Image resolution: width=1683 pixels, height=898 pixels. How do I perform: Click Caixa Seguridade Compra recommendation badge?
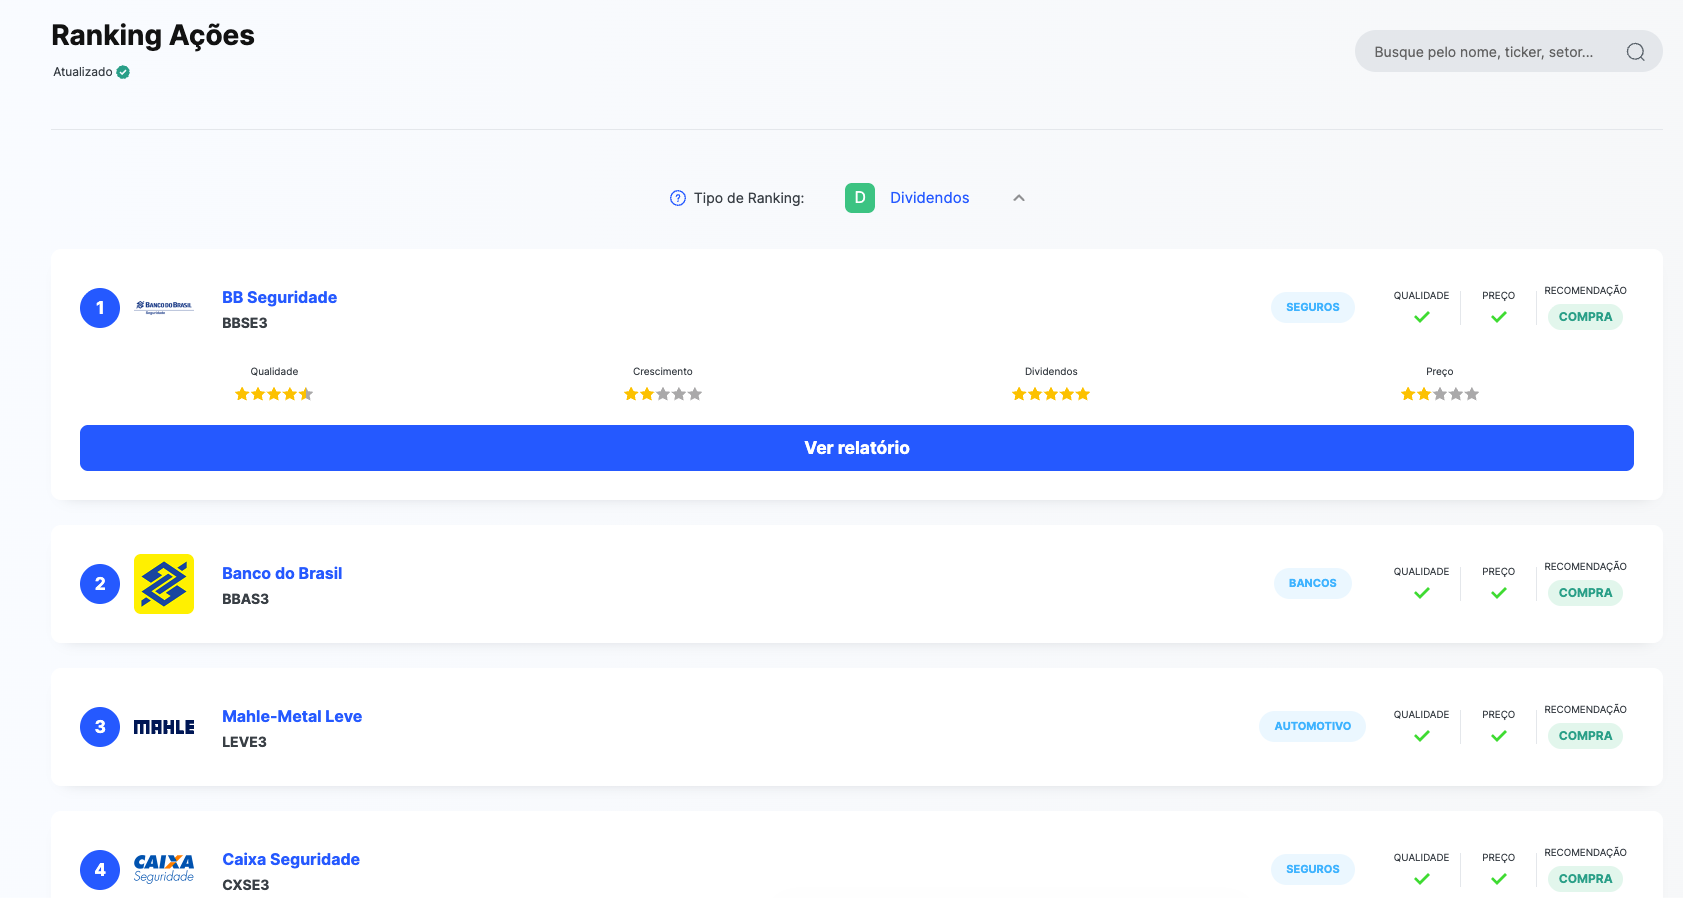click(x=1586, y=879)
